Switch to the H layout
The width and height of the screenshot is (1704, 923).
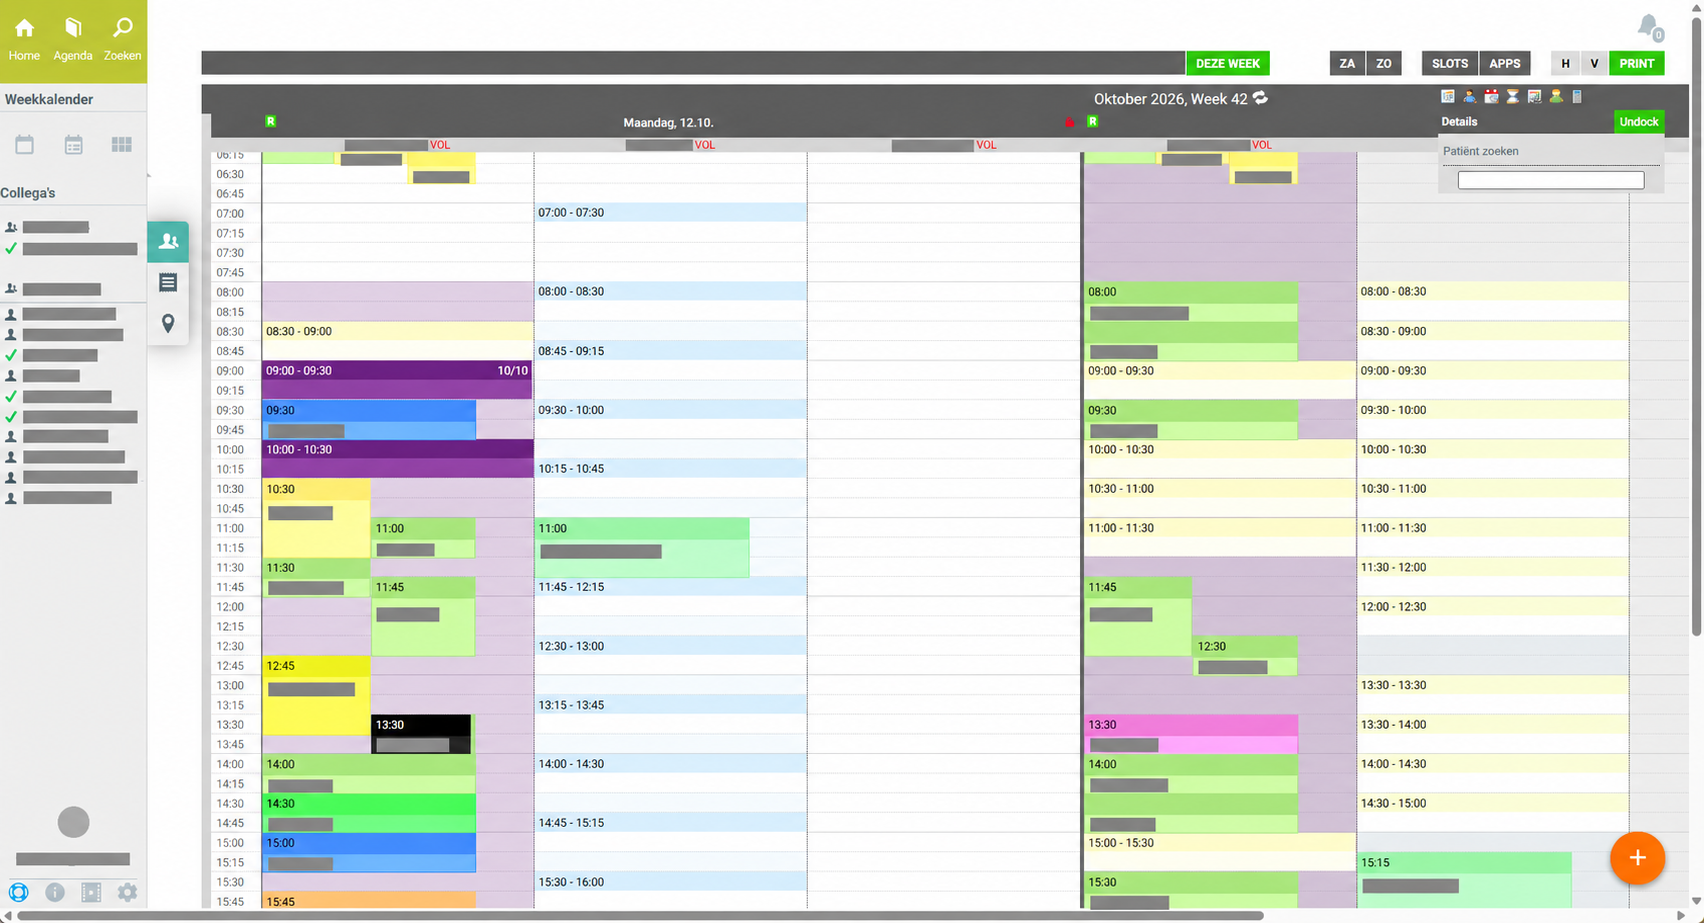pos(1566,63)
